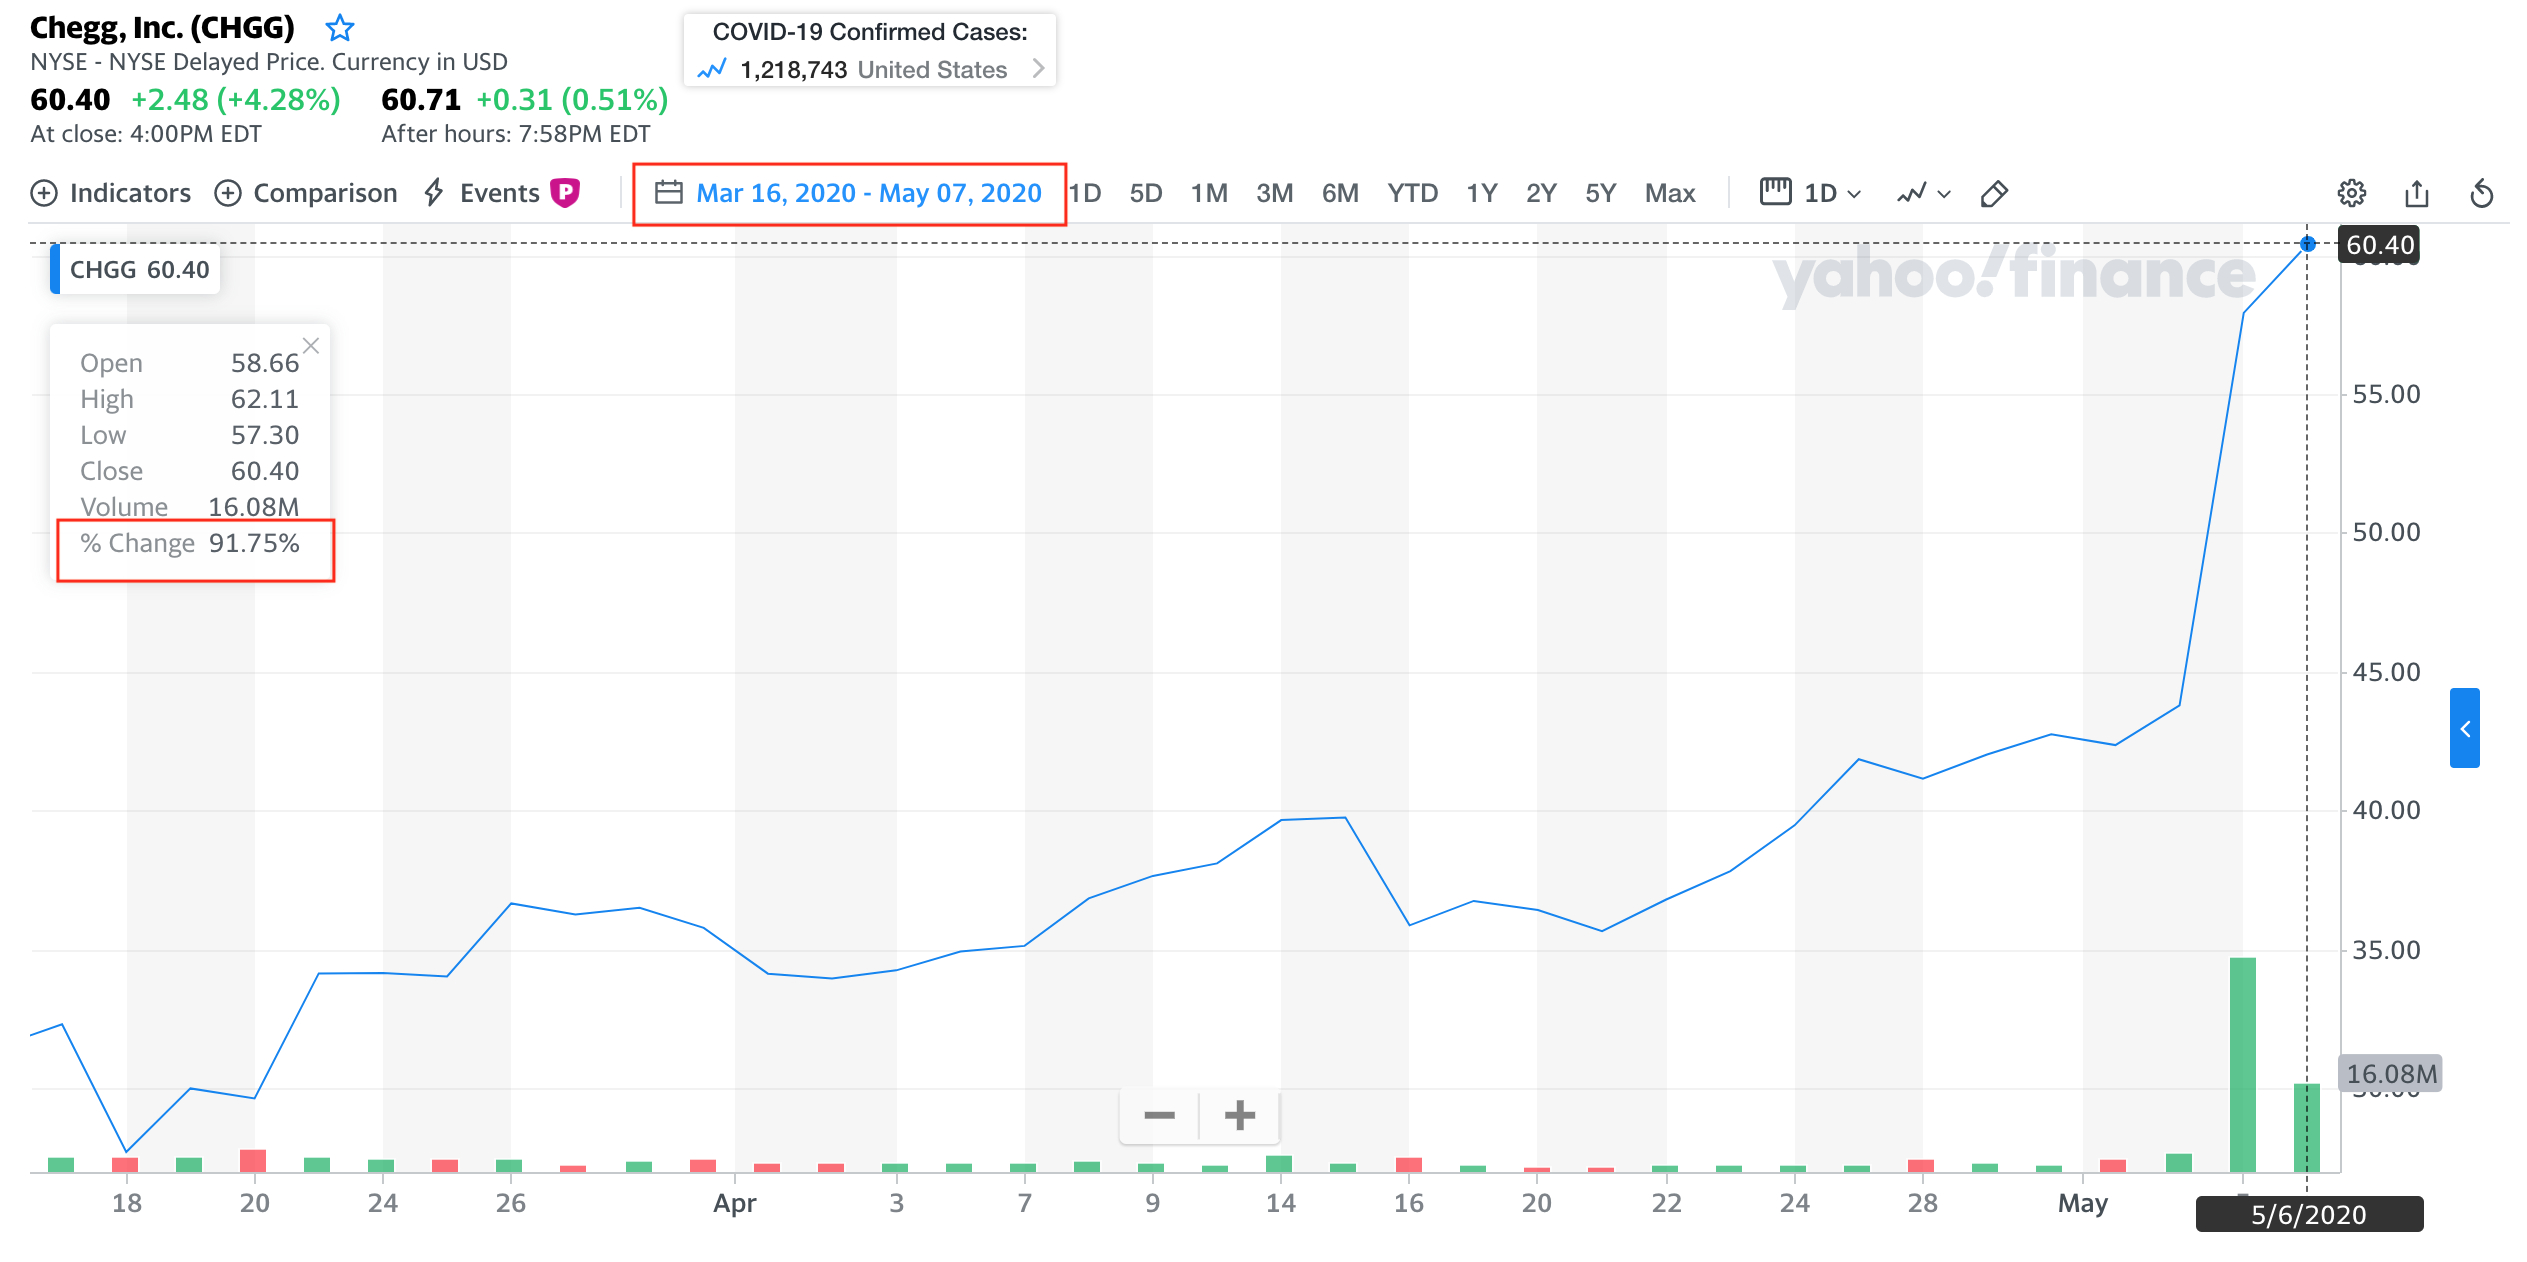
Task: Open COVID-19 Confirmed Cases banner
Action: [x=870, y=50]
